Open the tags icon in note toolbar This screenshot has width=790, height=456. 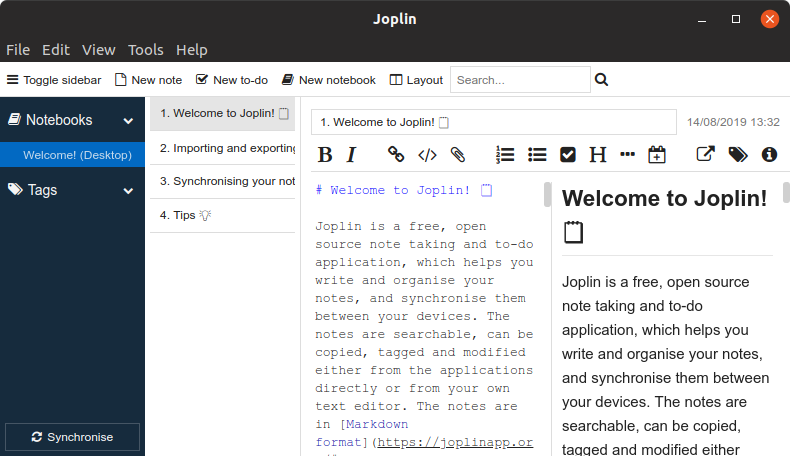(738, 154)
